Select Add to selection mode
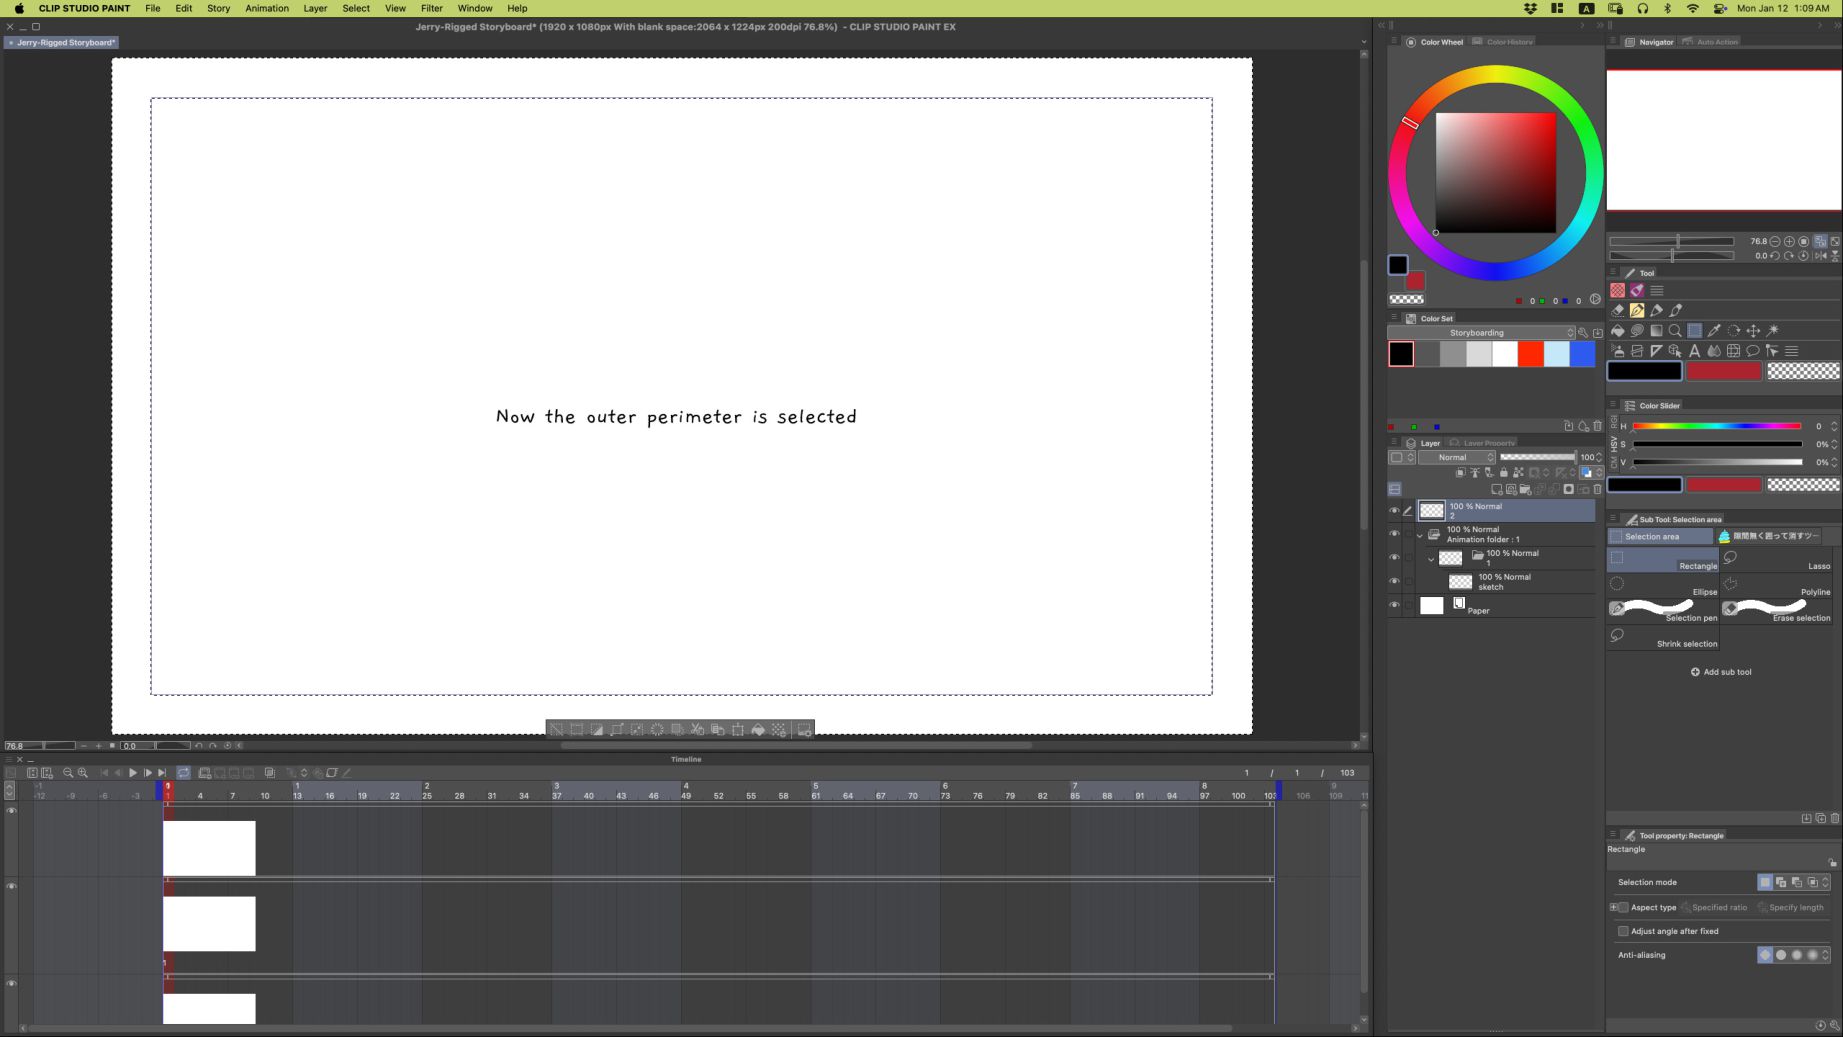 tap(1781, 882)
